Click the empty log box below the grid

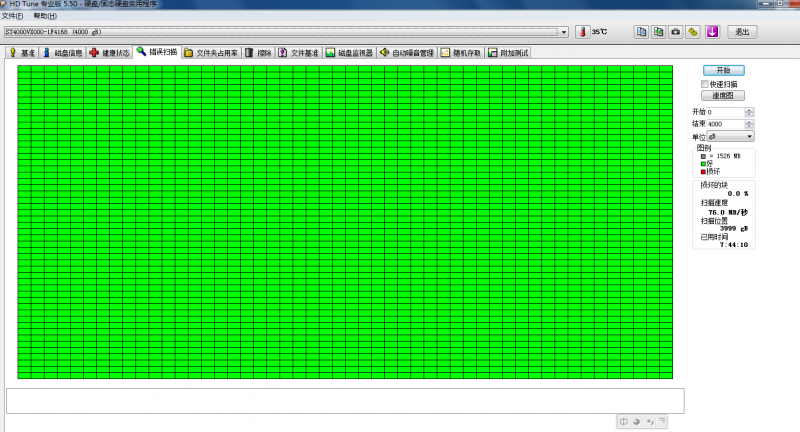click(345, 401)
